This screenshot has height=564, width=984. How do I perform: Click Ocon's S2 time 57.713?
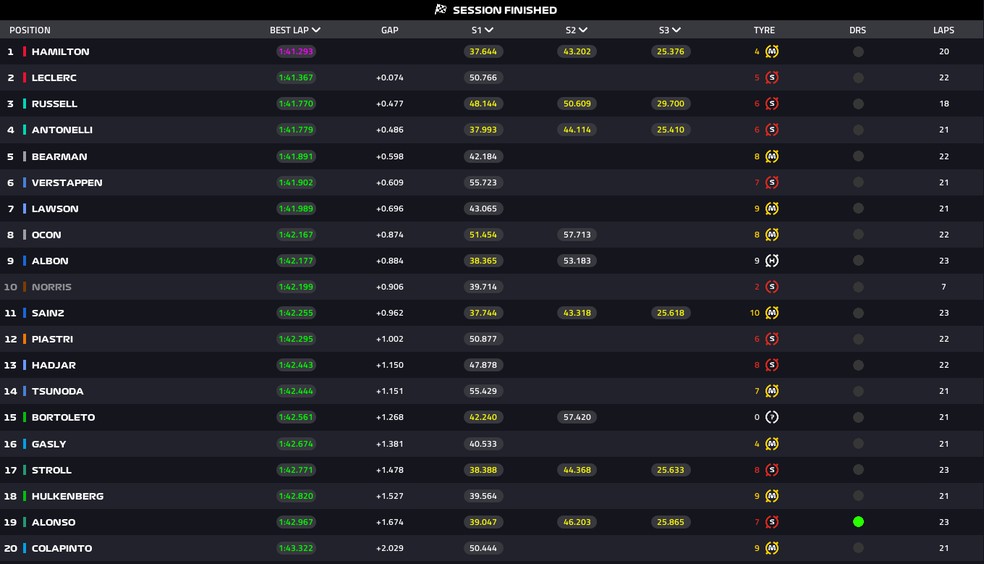[577, 235]
